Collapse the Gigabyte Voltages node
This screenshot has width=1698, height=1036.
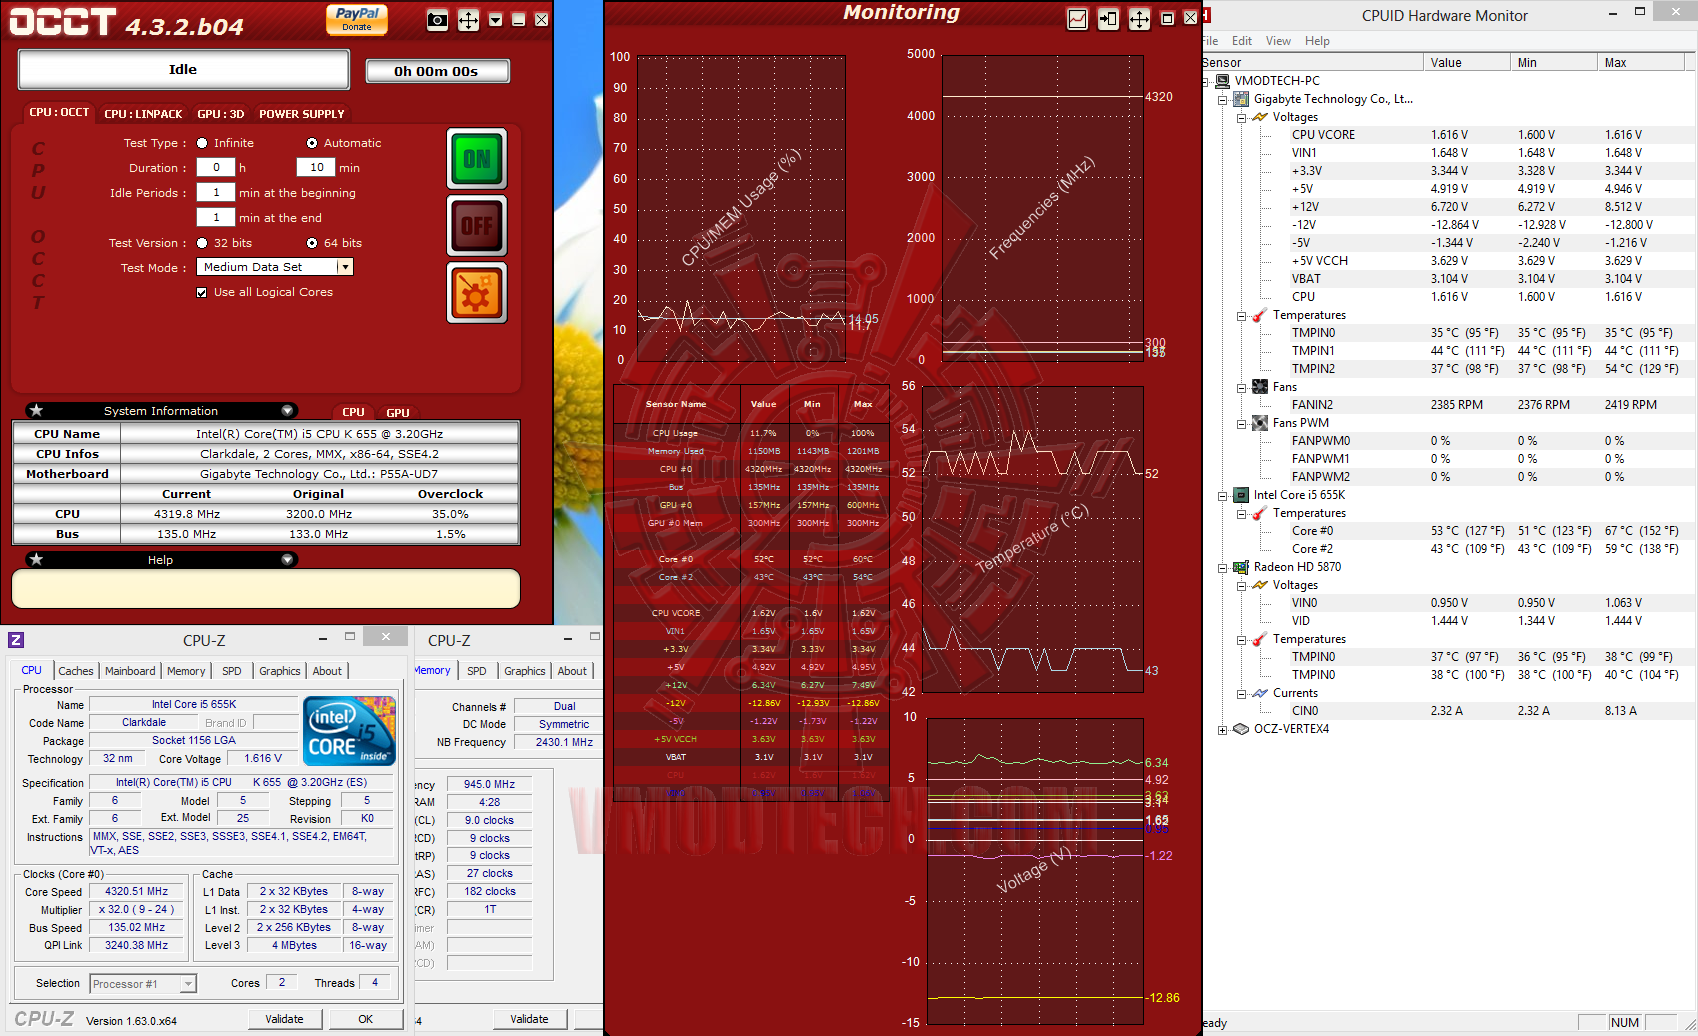[x=1241, y=118]
